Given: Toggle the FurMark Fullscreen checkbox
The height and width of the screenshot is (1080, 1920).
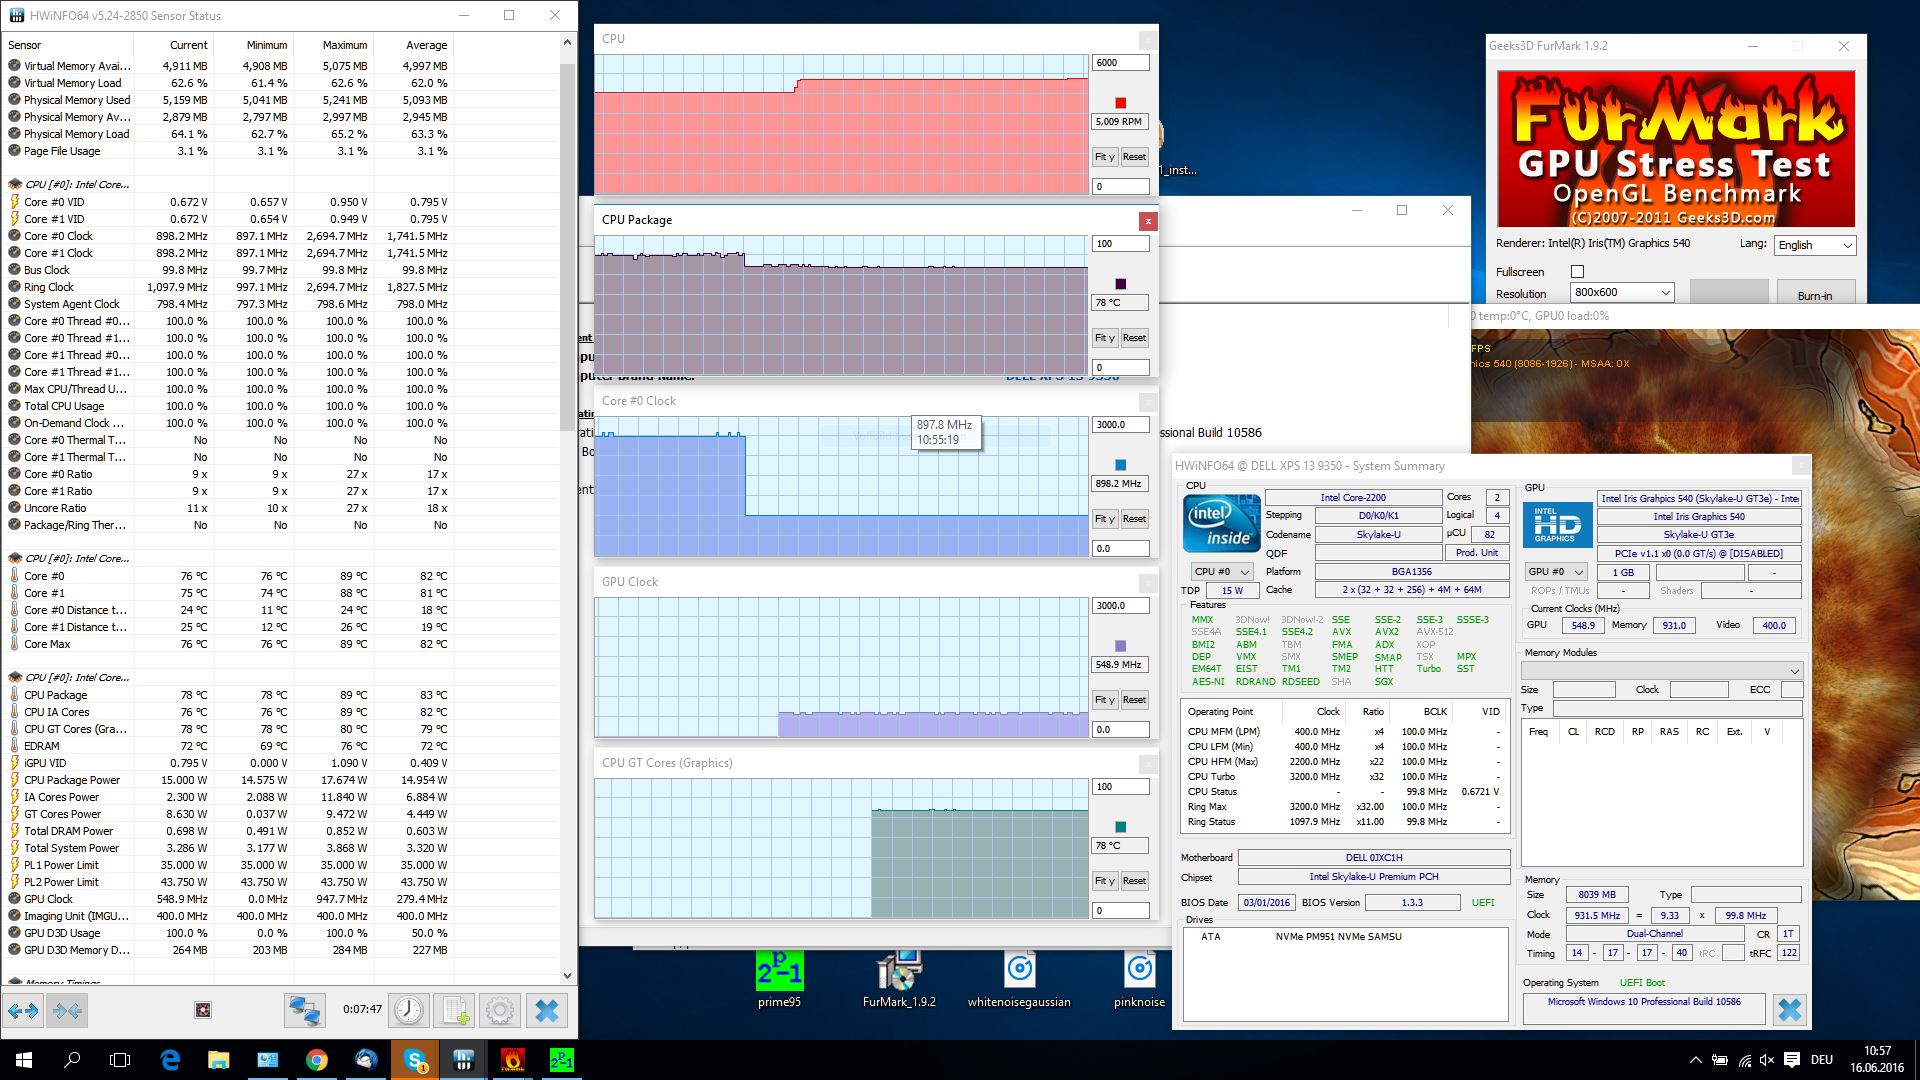Looking at the screenshot, I should (x=1577, y=271).
